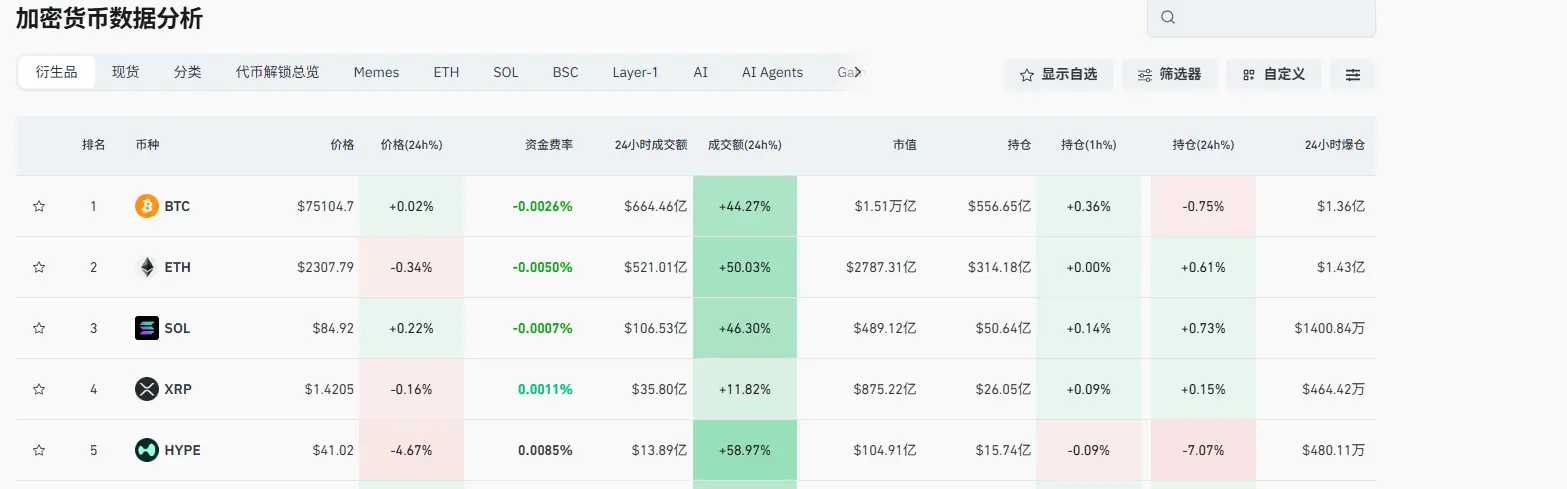The height and width of the screenshot is (489, 1567).
Task: Sort by 排名 column header
Action: [x=94, y=145]
